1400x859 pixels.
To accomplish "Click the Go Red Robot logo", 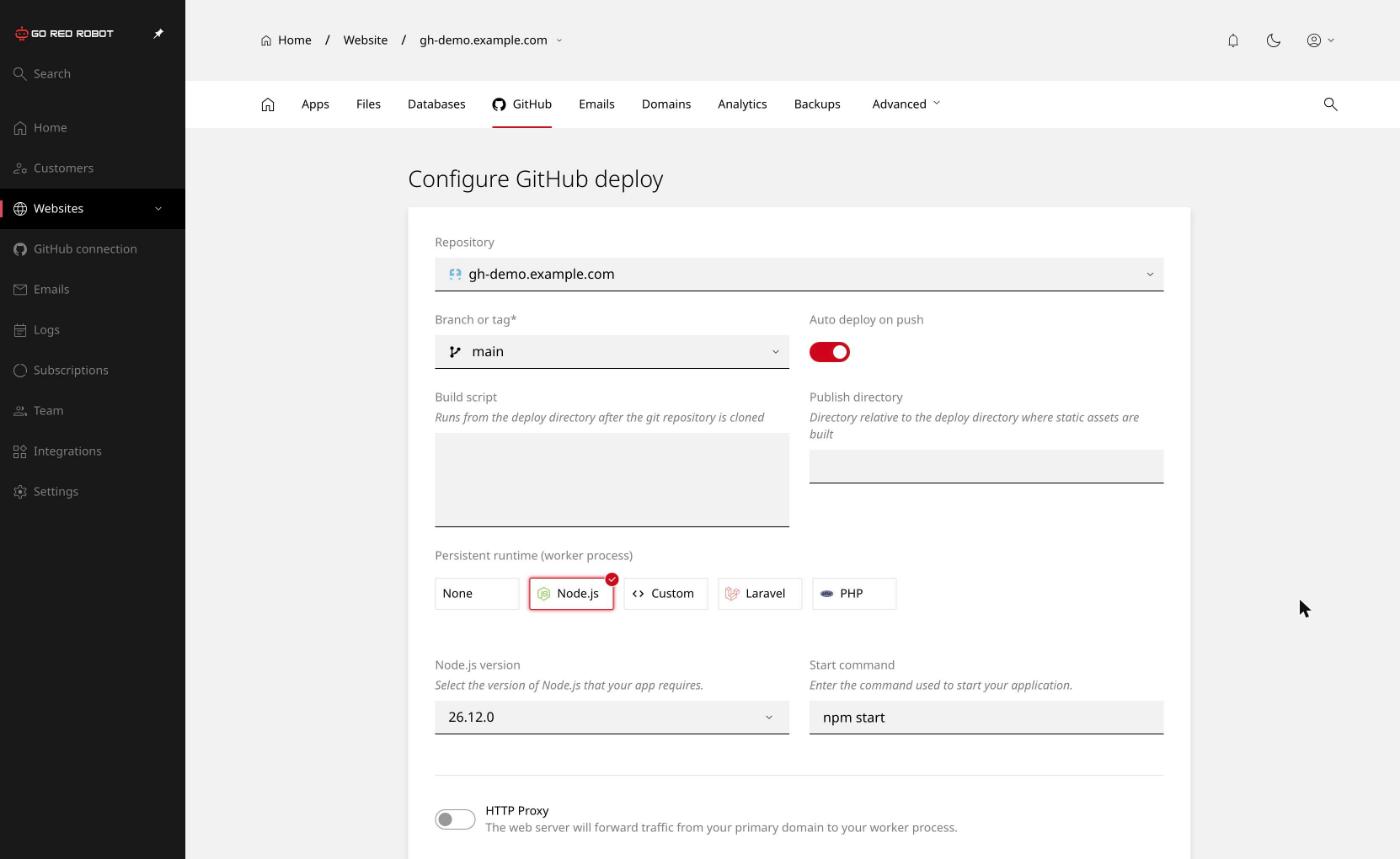I will pos(64,33).
